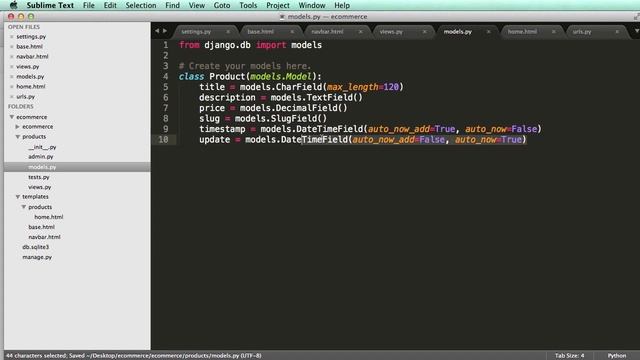Open settings.py from Open Files list
This screenshot has height=360, width=640.
click(31, 37)
